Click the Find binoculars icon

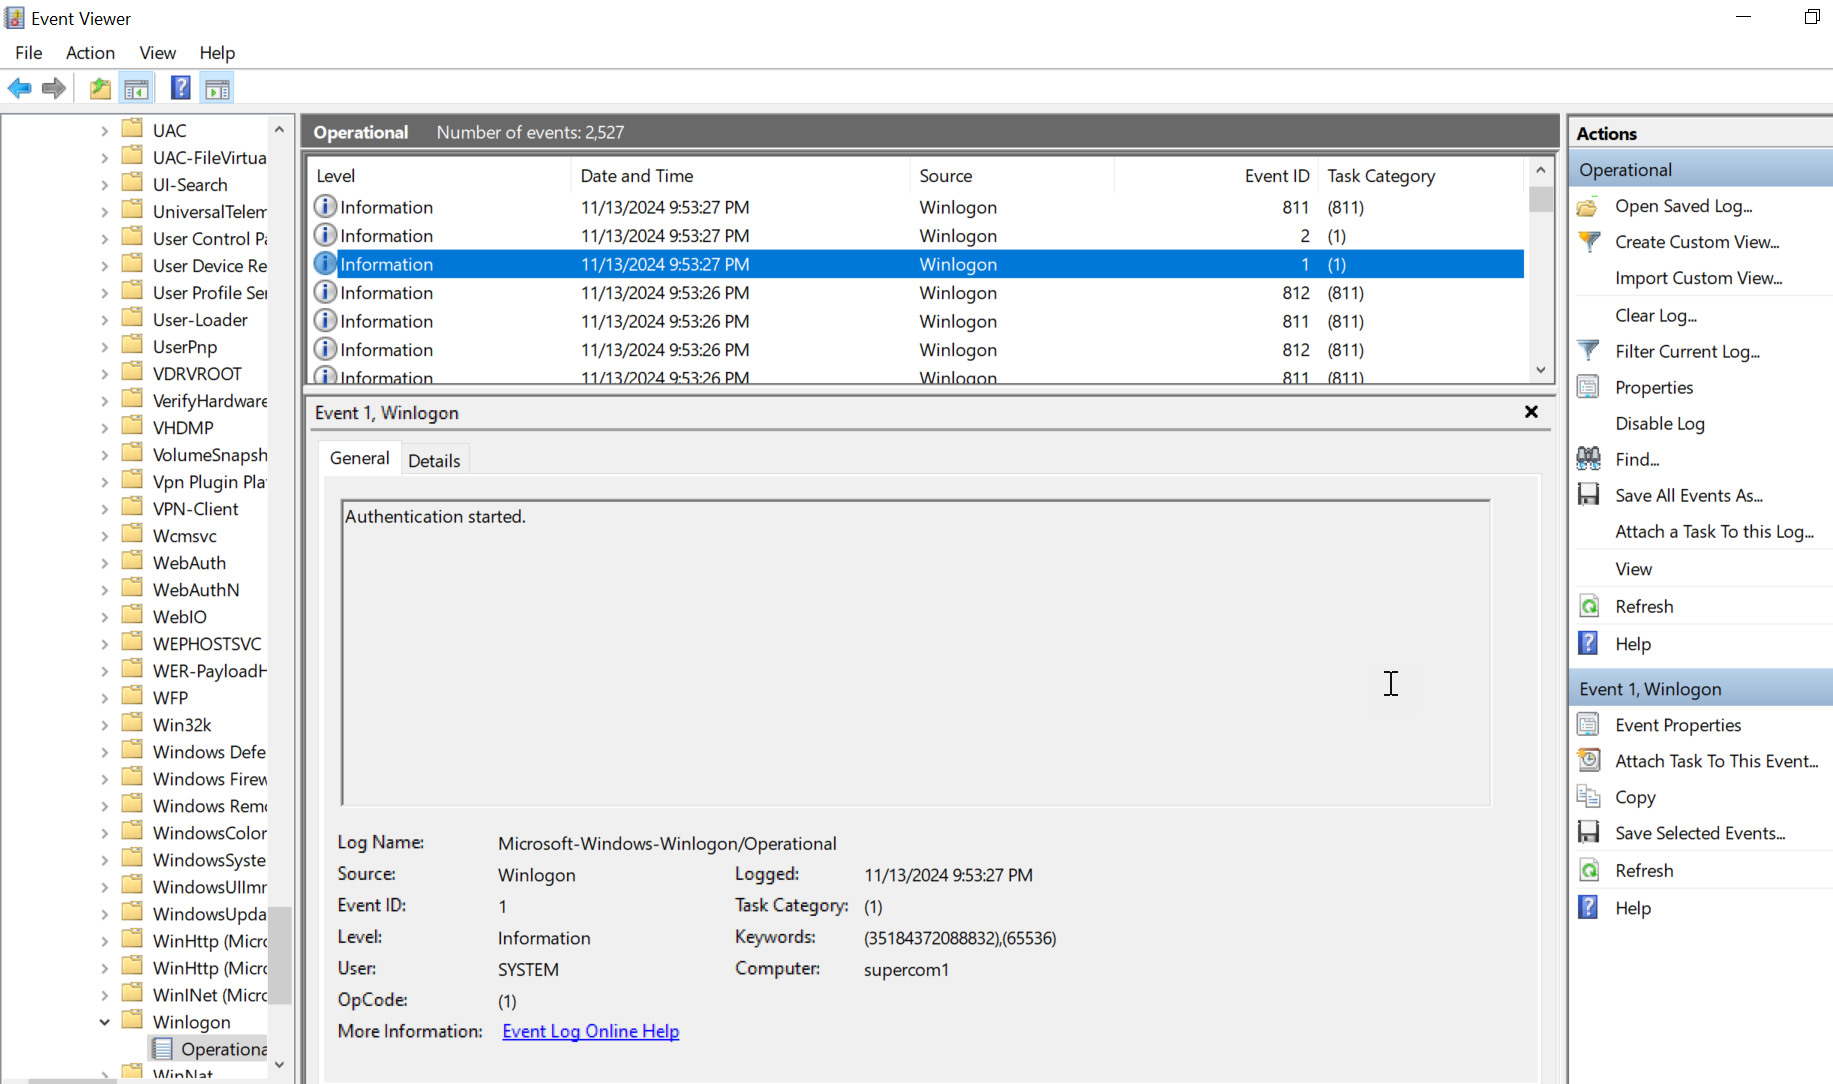(x=1588, y=459)
